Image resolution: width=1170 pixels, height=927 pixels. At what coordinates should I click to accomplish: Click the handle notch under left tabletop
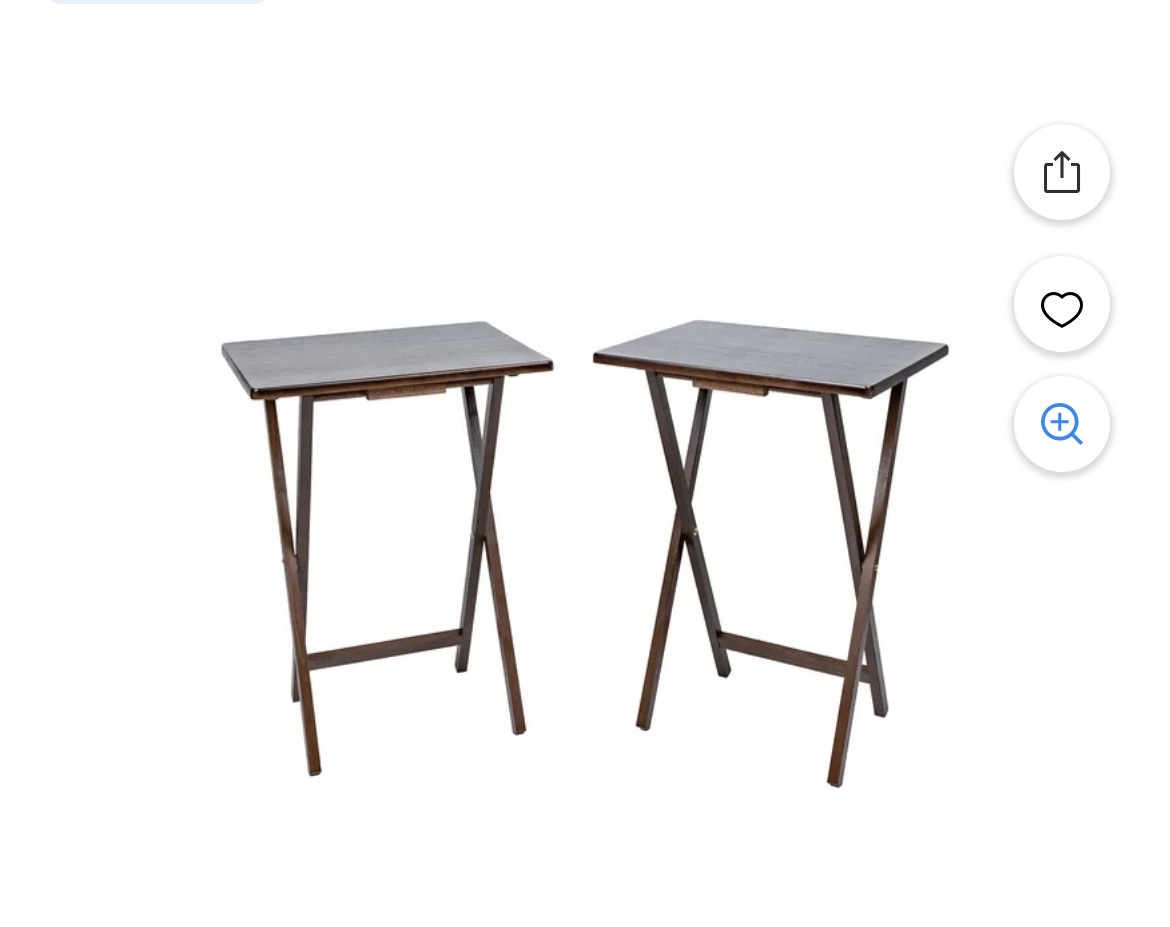click(x=406, y=393)
